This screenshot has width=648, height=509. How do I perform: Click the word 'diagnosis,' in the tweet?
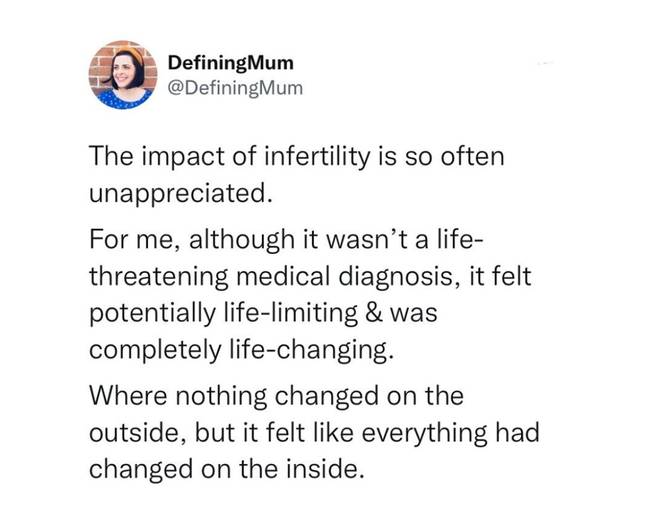[398, 277]
